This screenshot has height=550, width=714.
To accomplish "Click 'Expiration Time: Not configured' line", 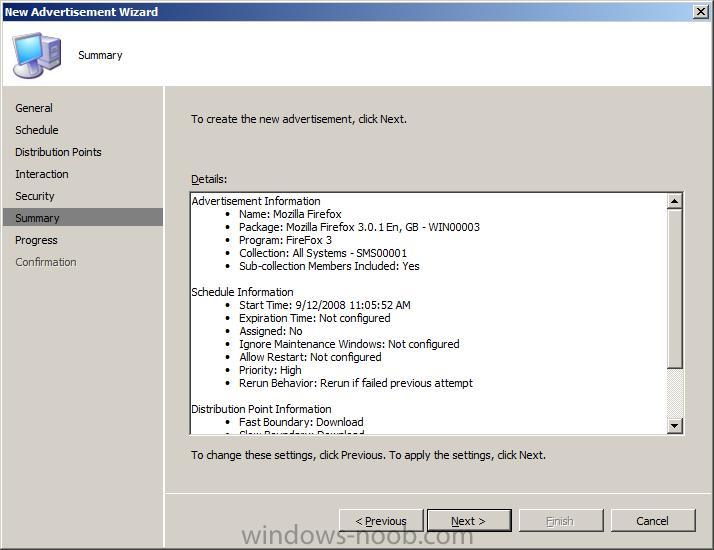I will point(315,318).
